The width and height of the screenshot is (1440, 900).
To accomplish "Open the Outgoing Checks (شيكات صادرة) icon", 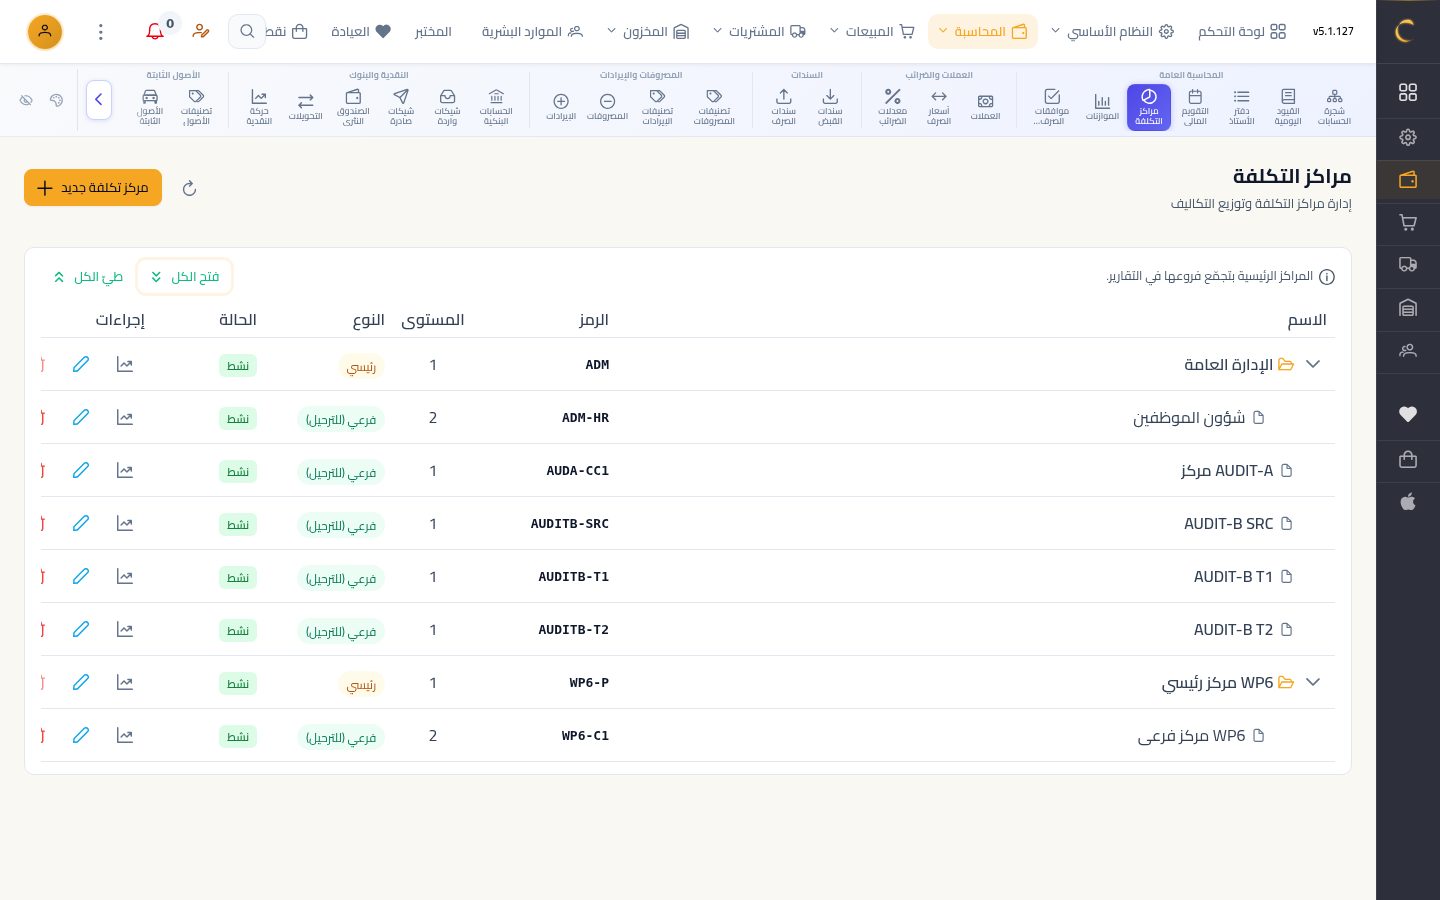I will tap(401, 107).
